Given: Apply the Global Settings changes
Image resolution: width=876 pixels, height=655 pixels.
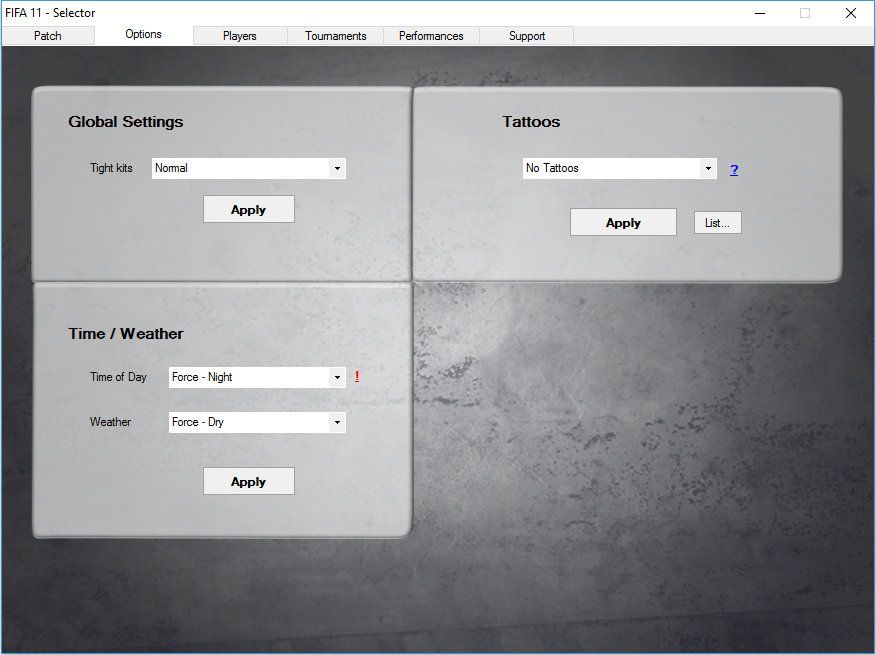Looking at the screenshot, I should 248,210.
